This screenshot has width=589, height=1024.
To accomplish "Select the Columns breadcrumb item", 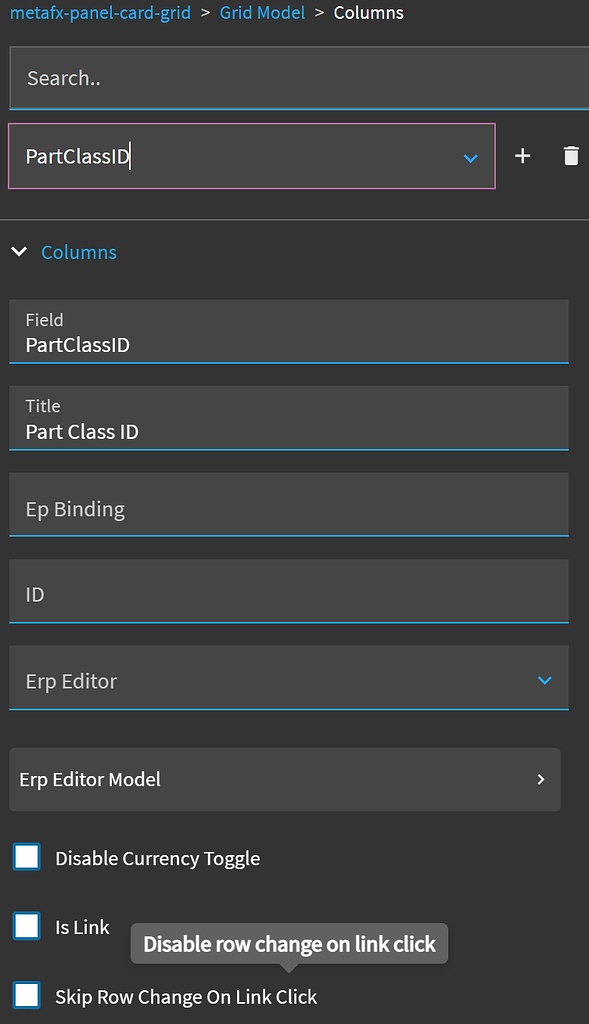I will tap(368, 12).
